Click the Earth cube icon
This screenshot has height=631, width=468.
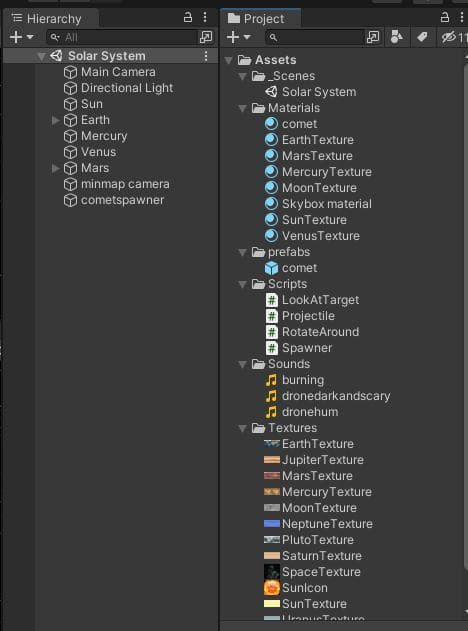pyautogui.click(x=70, y=120)
